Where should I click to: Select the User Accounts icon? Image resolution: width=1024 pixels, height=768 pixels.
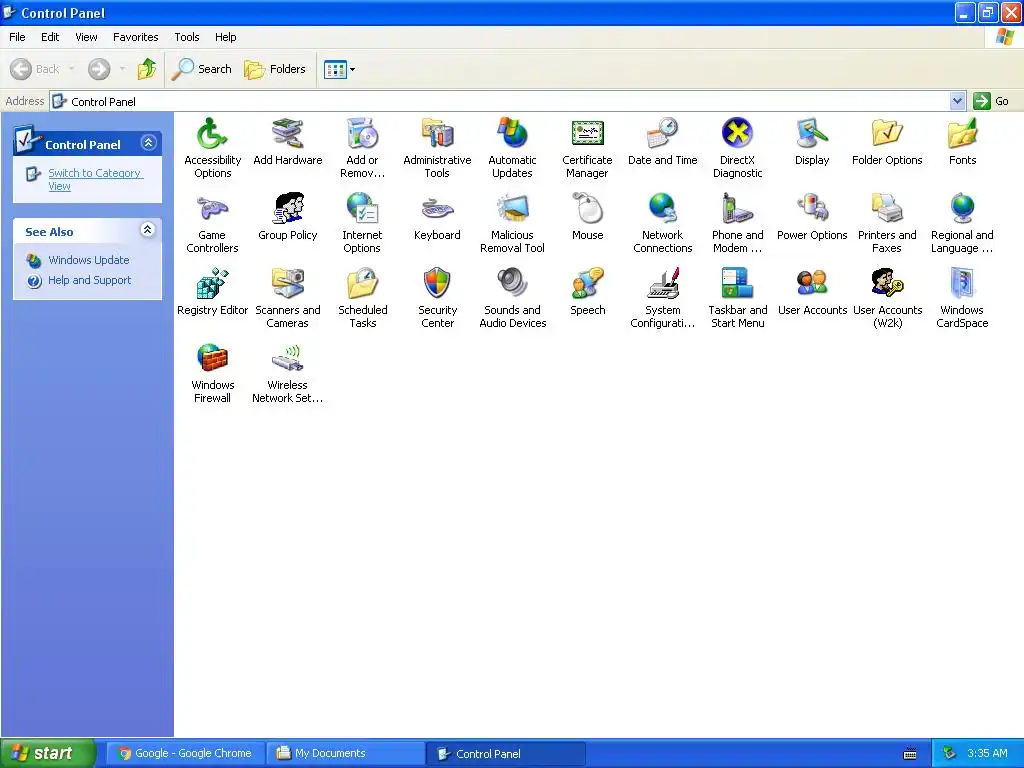[812, 285]
